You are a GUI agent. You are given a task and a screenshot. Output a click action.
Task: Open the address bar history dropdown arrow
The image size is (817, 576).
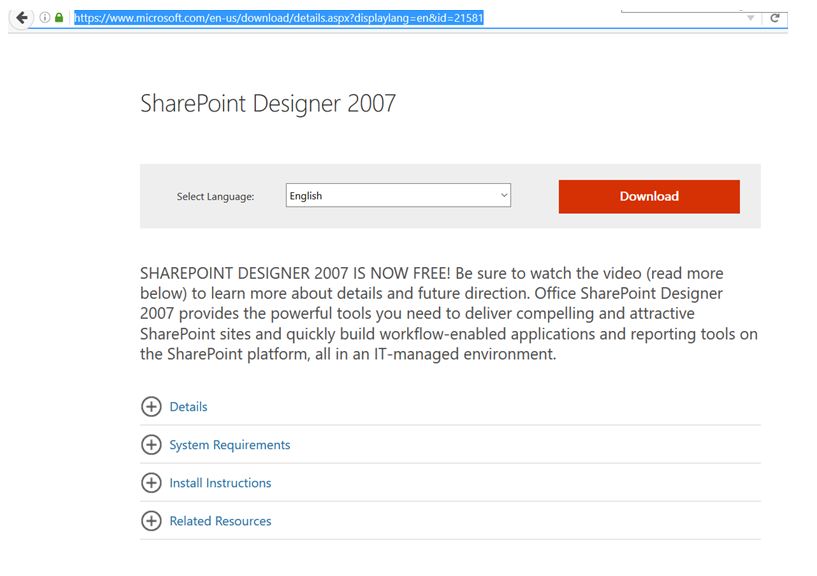pos(750,18)
